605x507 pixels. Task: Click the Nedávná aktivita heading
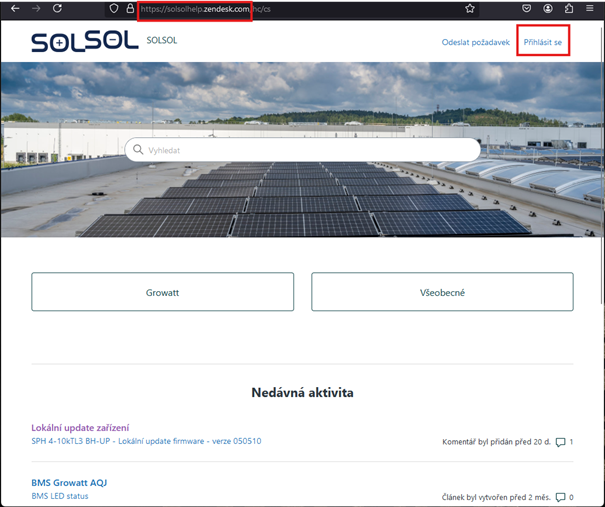302,392
